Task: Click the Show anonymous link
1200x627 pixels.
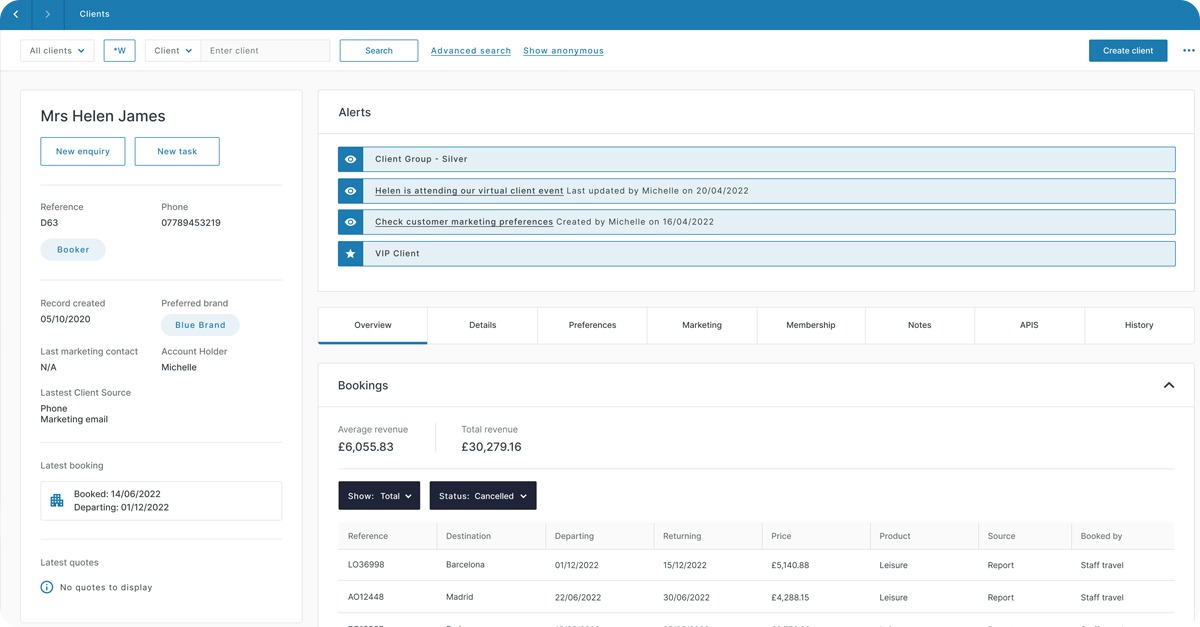Action: (563, 50)
